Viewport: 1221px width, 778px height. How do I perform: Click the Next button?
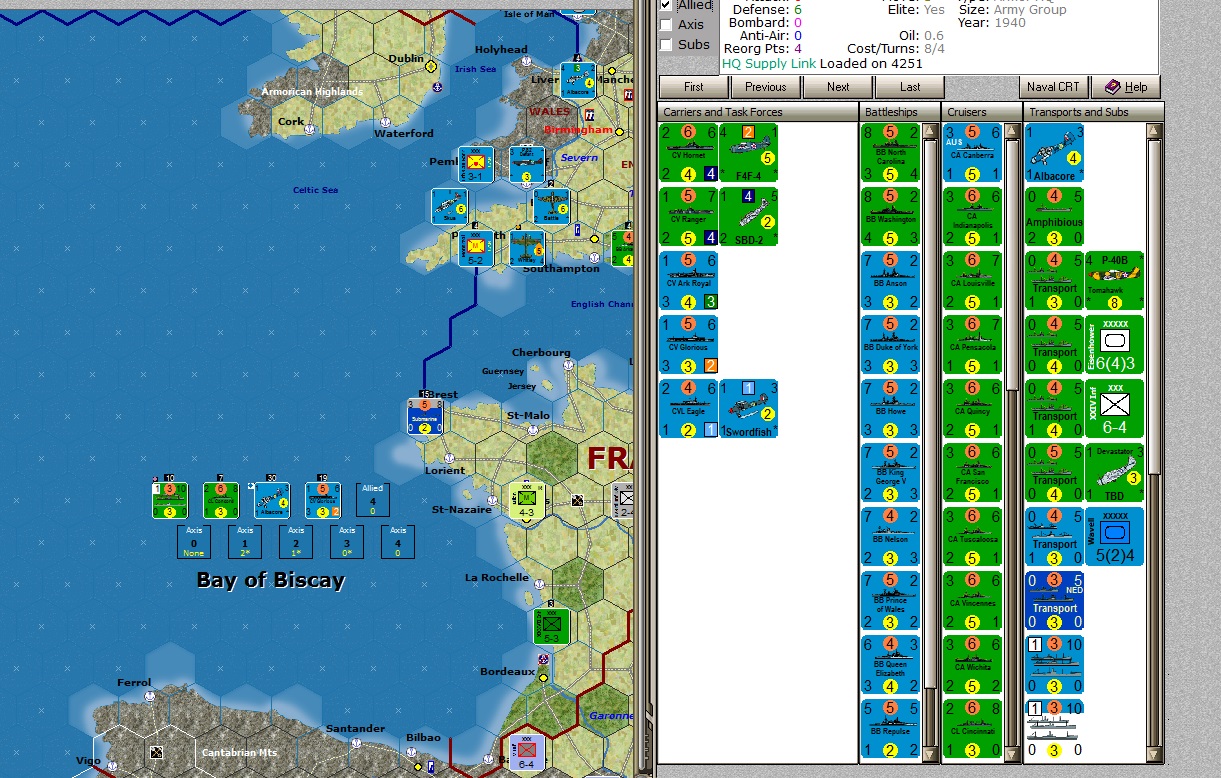pyautogui.click(x=838, y=87)
